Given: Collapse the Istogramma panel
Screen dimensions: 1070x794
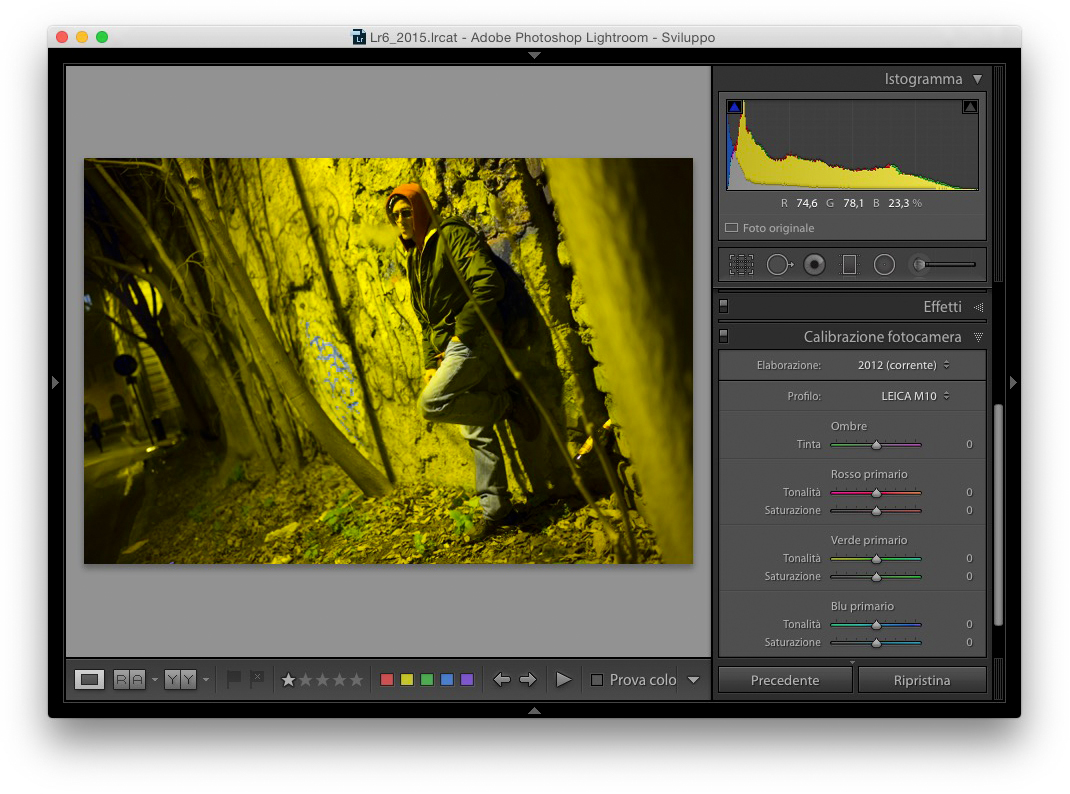Looking at the screenshot, I should click(x=977, y=79).
